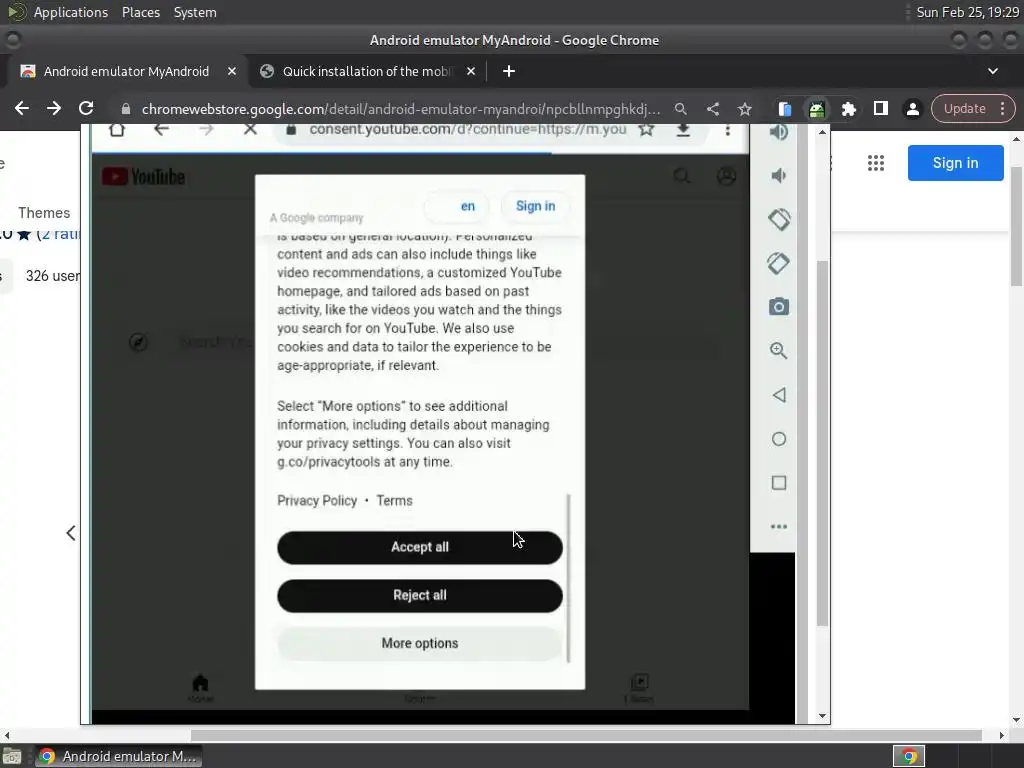Reload the Chrome page
The width and height of the screenshot is (1024, 768).
tap(86, 108)
